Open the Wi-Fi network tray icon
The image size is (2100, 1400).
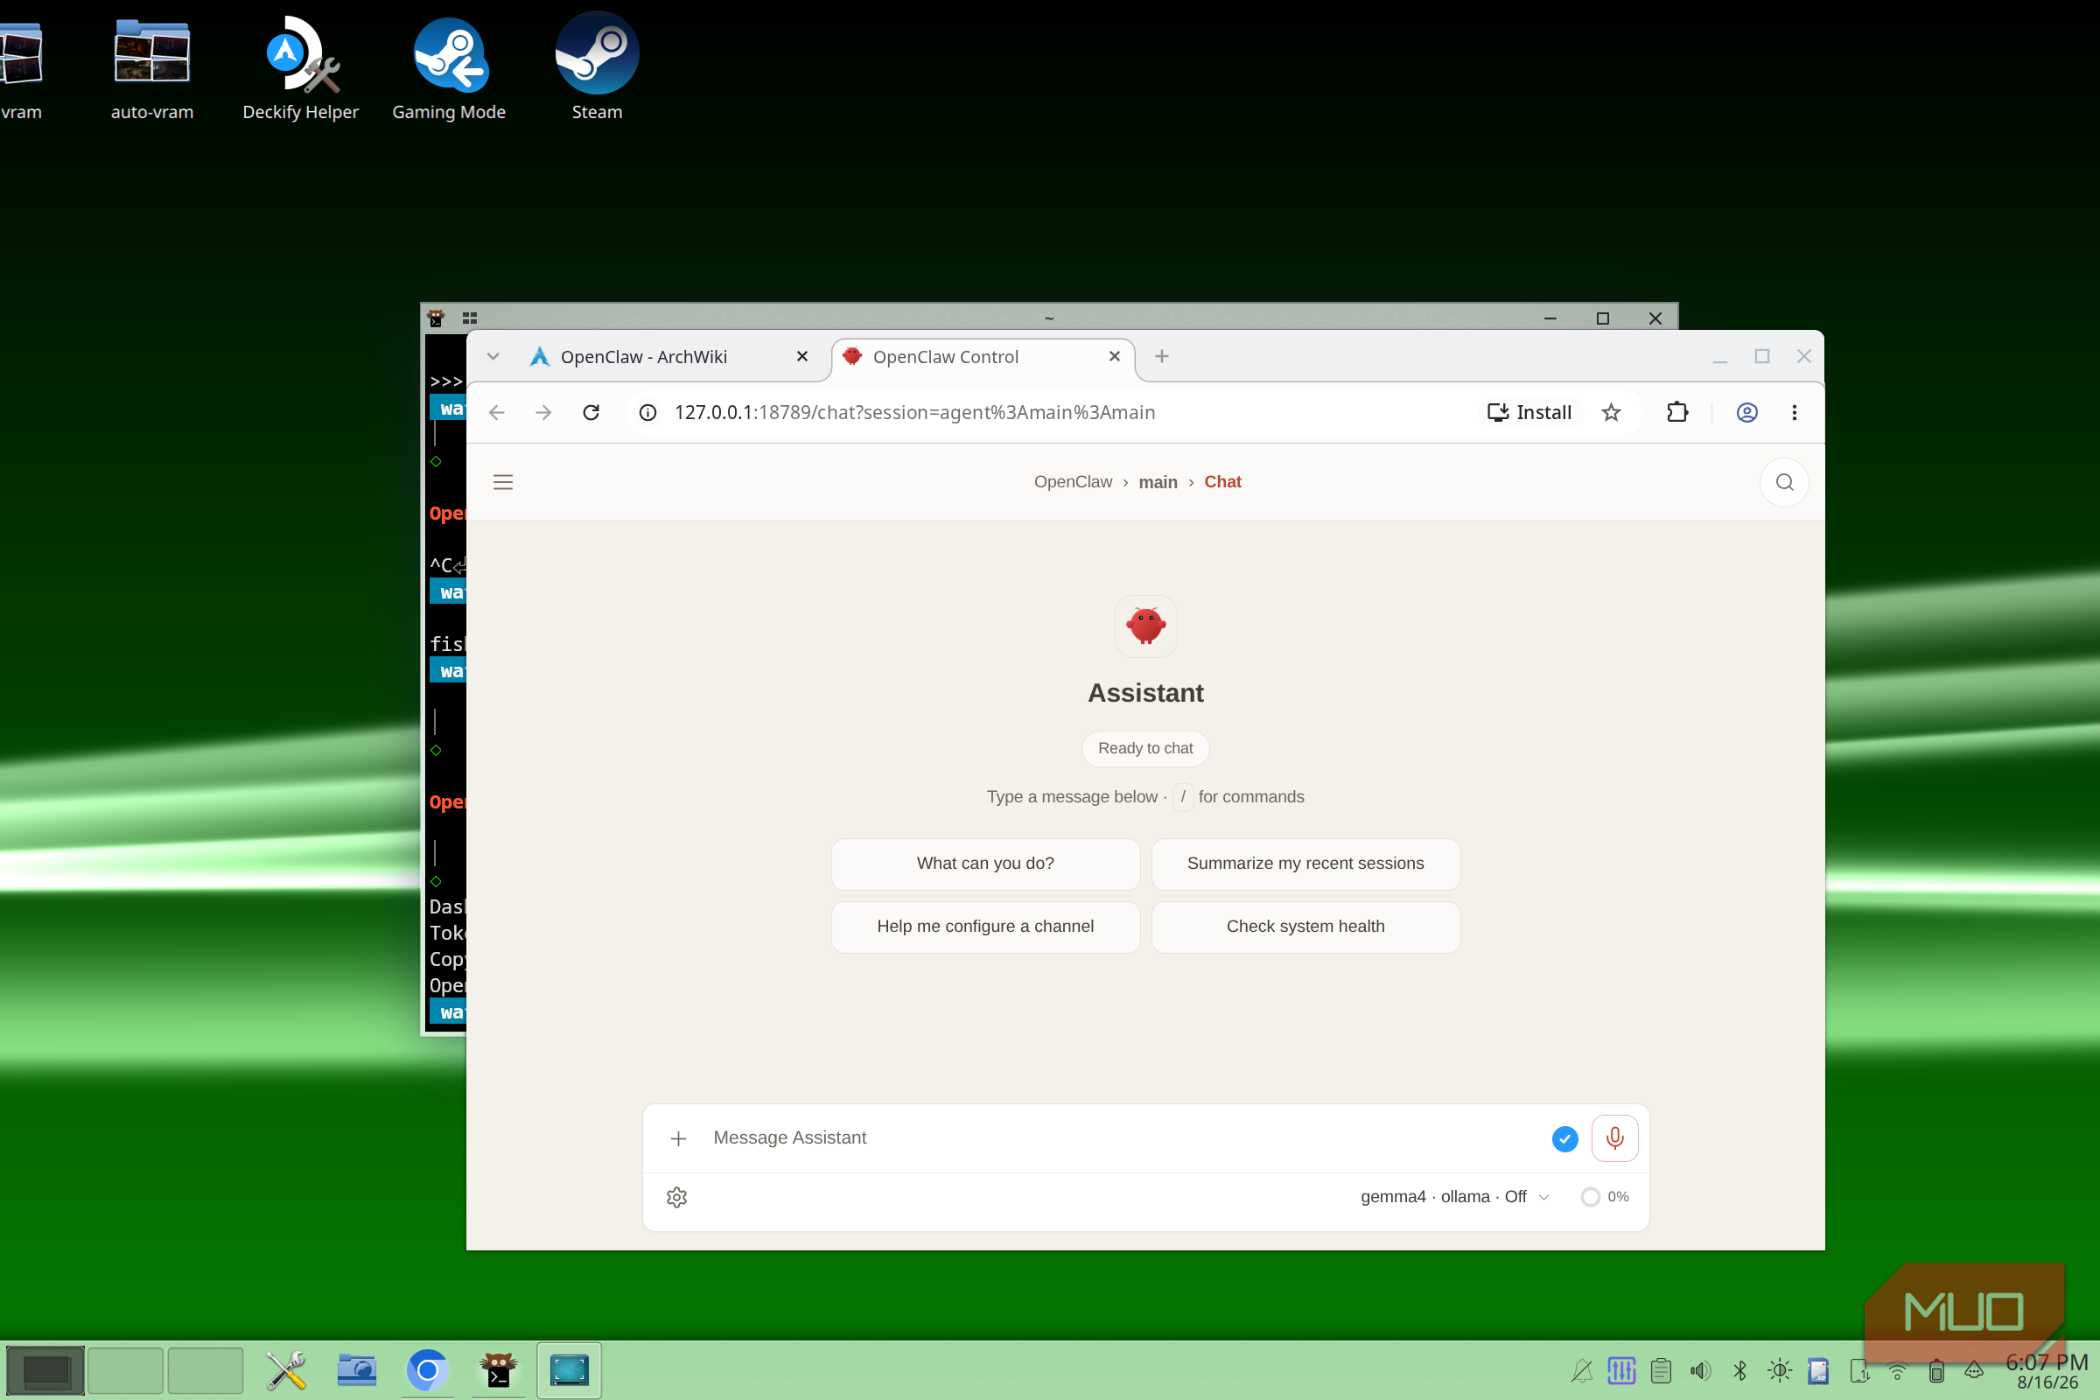pos(1897,1371)
